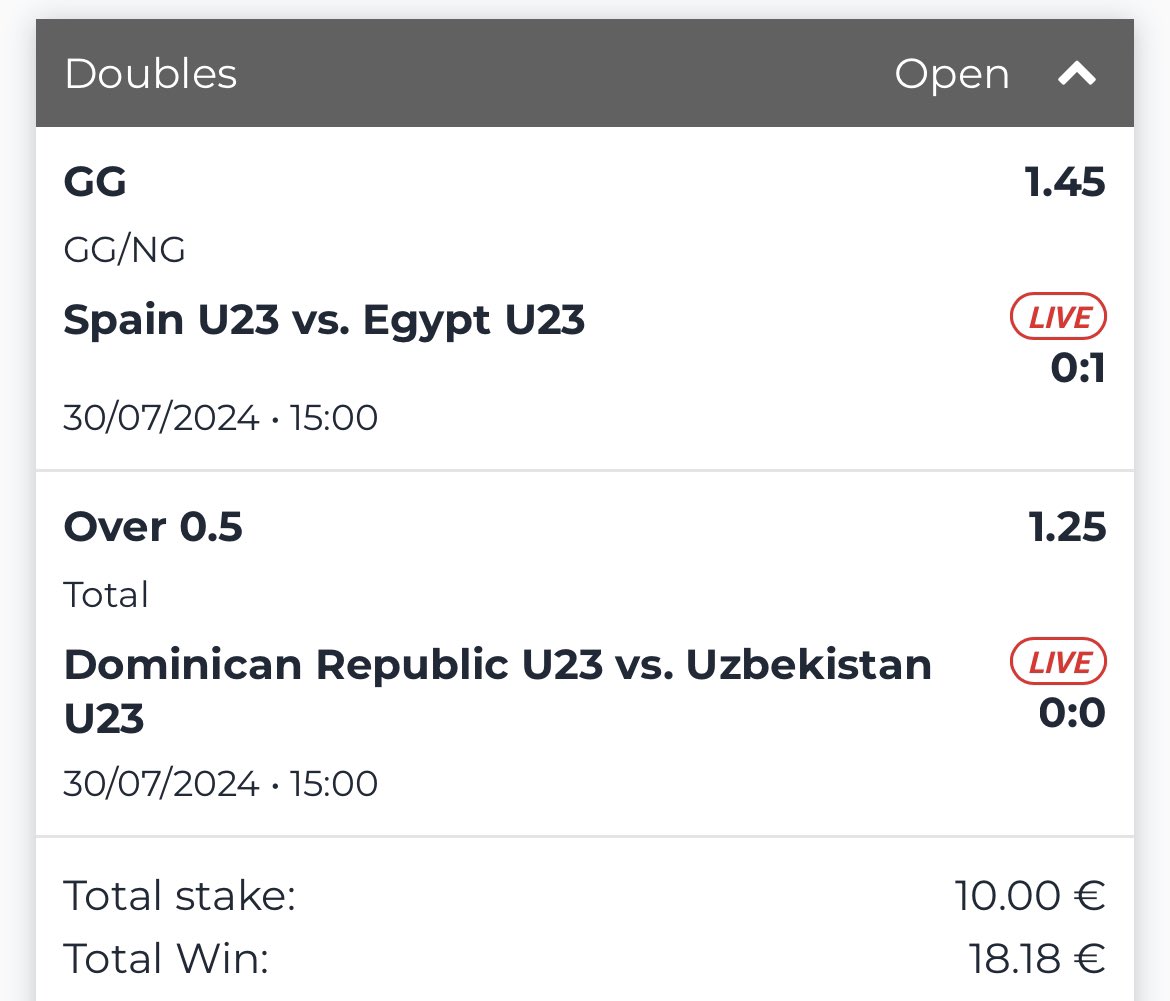Image resolution: width=1170 pixels, height=1001 pixels.
Task: Tap the LIVE badge for Dominican Republic match
Action: (x=1058, y=662)
